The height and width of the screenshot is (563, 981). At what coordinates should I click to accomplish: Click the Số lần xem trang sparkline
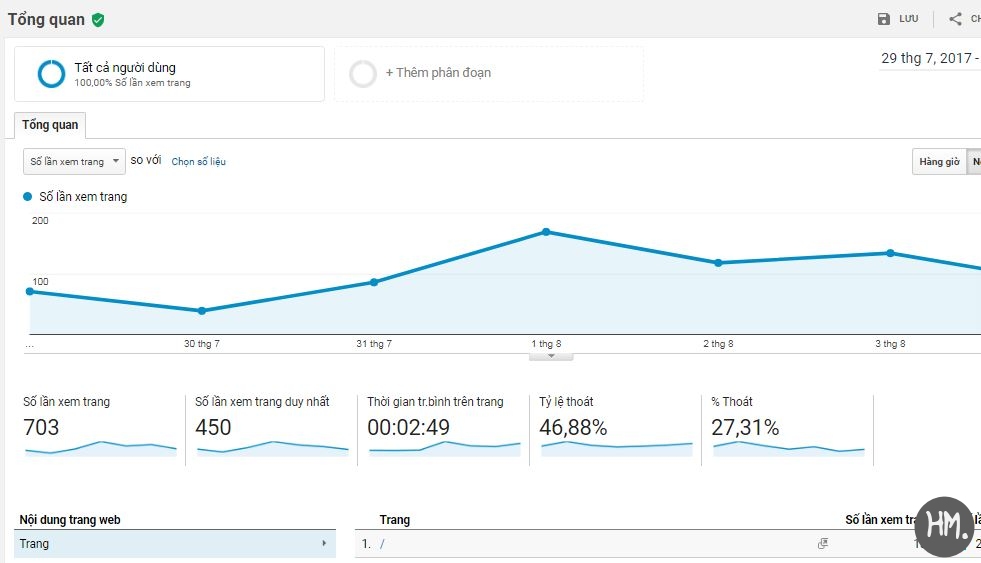point(101,448)
